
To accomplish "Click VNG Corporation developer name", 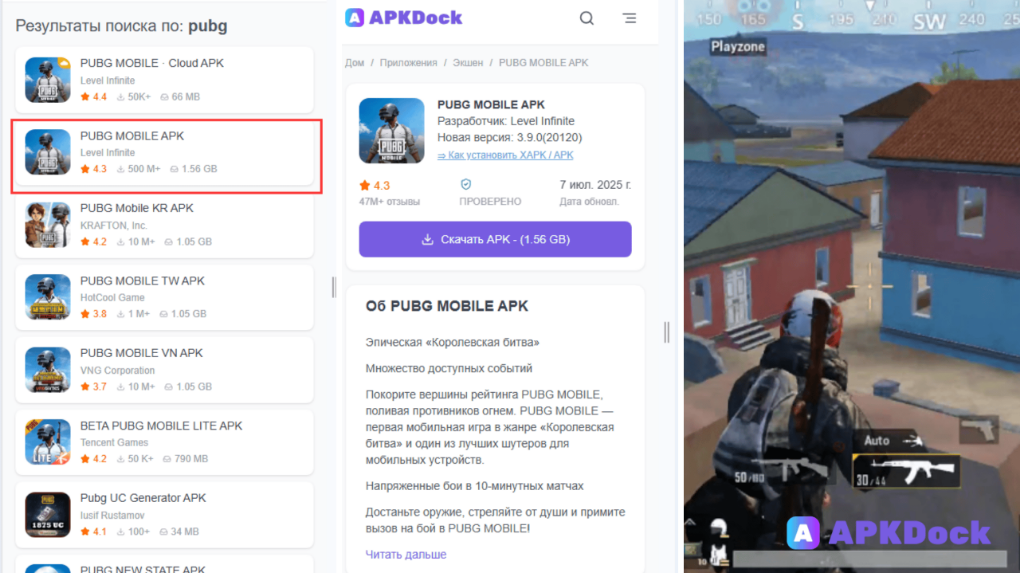I will pos(117,371).
